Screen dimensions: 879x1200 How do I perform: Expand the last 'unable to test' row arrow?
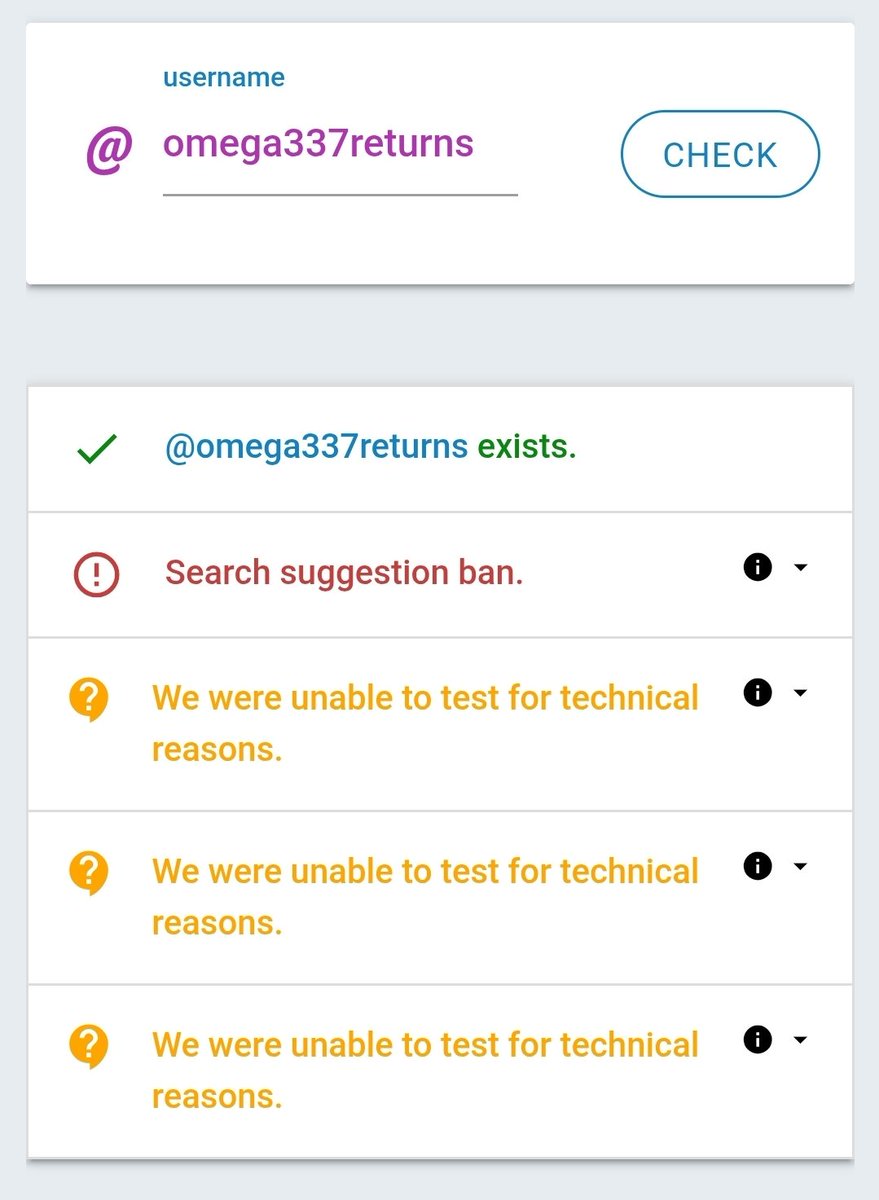point(800,1040)
